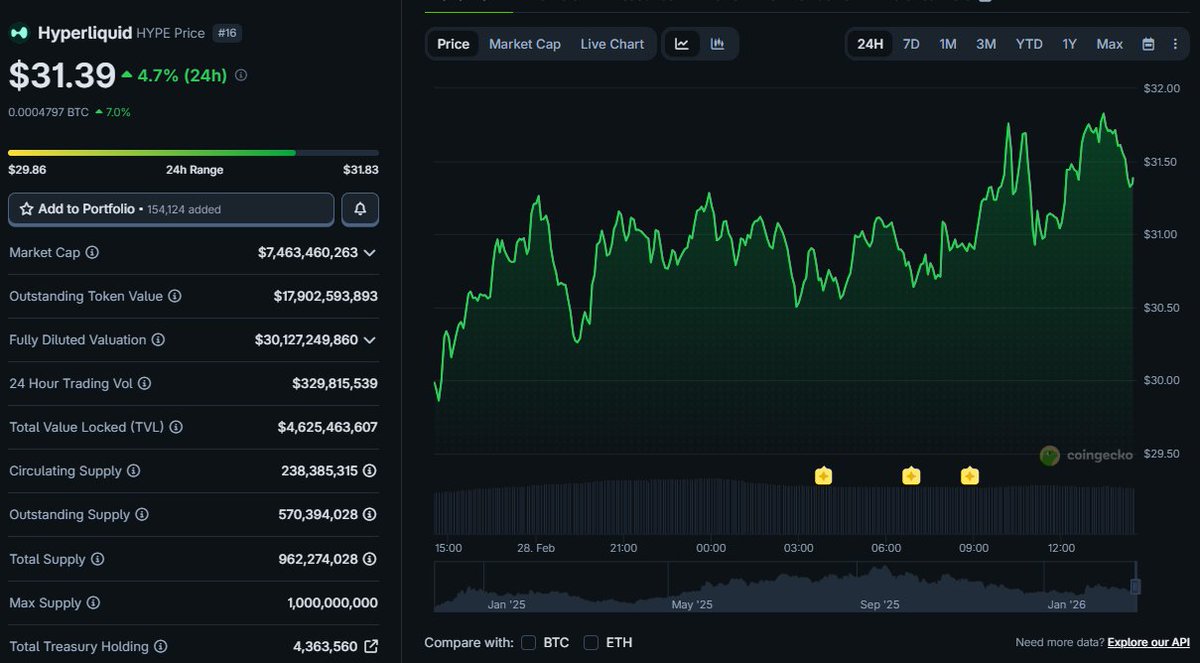Click the info icon beside Circulating Supply label
This screenshot has width=1200, height=663.
pyautogui.click(x=133, y=471)
